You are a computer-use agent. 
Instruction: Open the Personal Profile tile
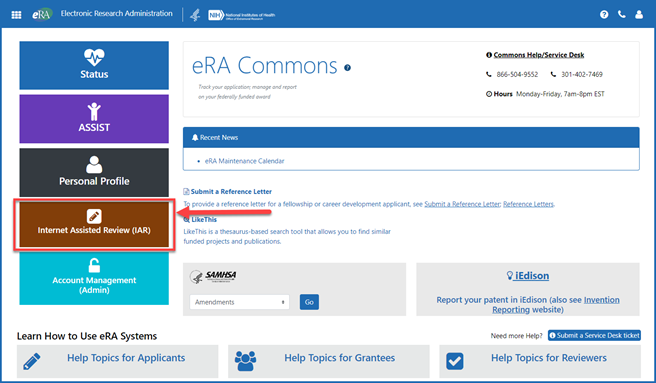click(x=94, y=172)
